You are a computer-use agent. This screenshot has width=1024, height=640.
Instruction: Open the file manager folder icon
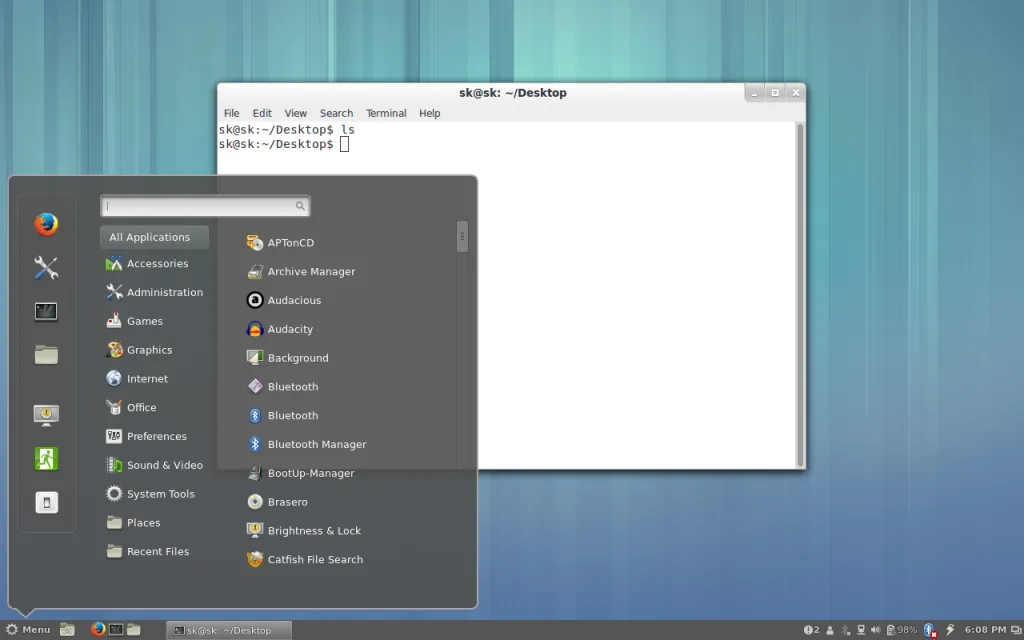click(x=44, y=355)
